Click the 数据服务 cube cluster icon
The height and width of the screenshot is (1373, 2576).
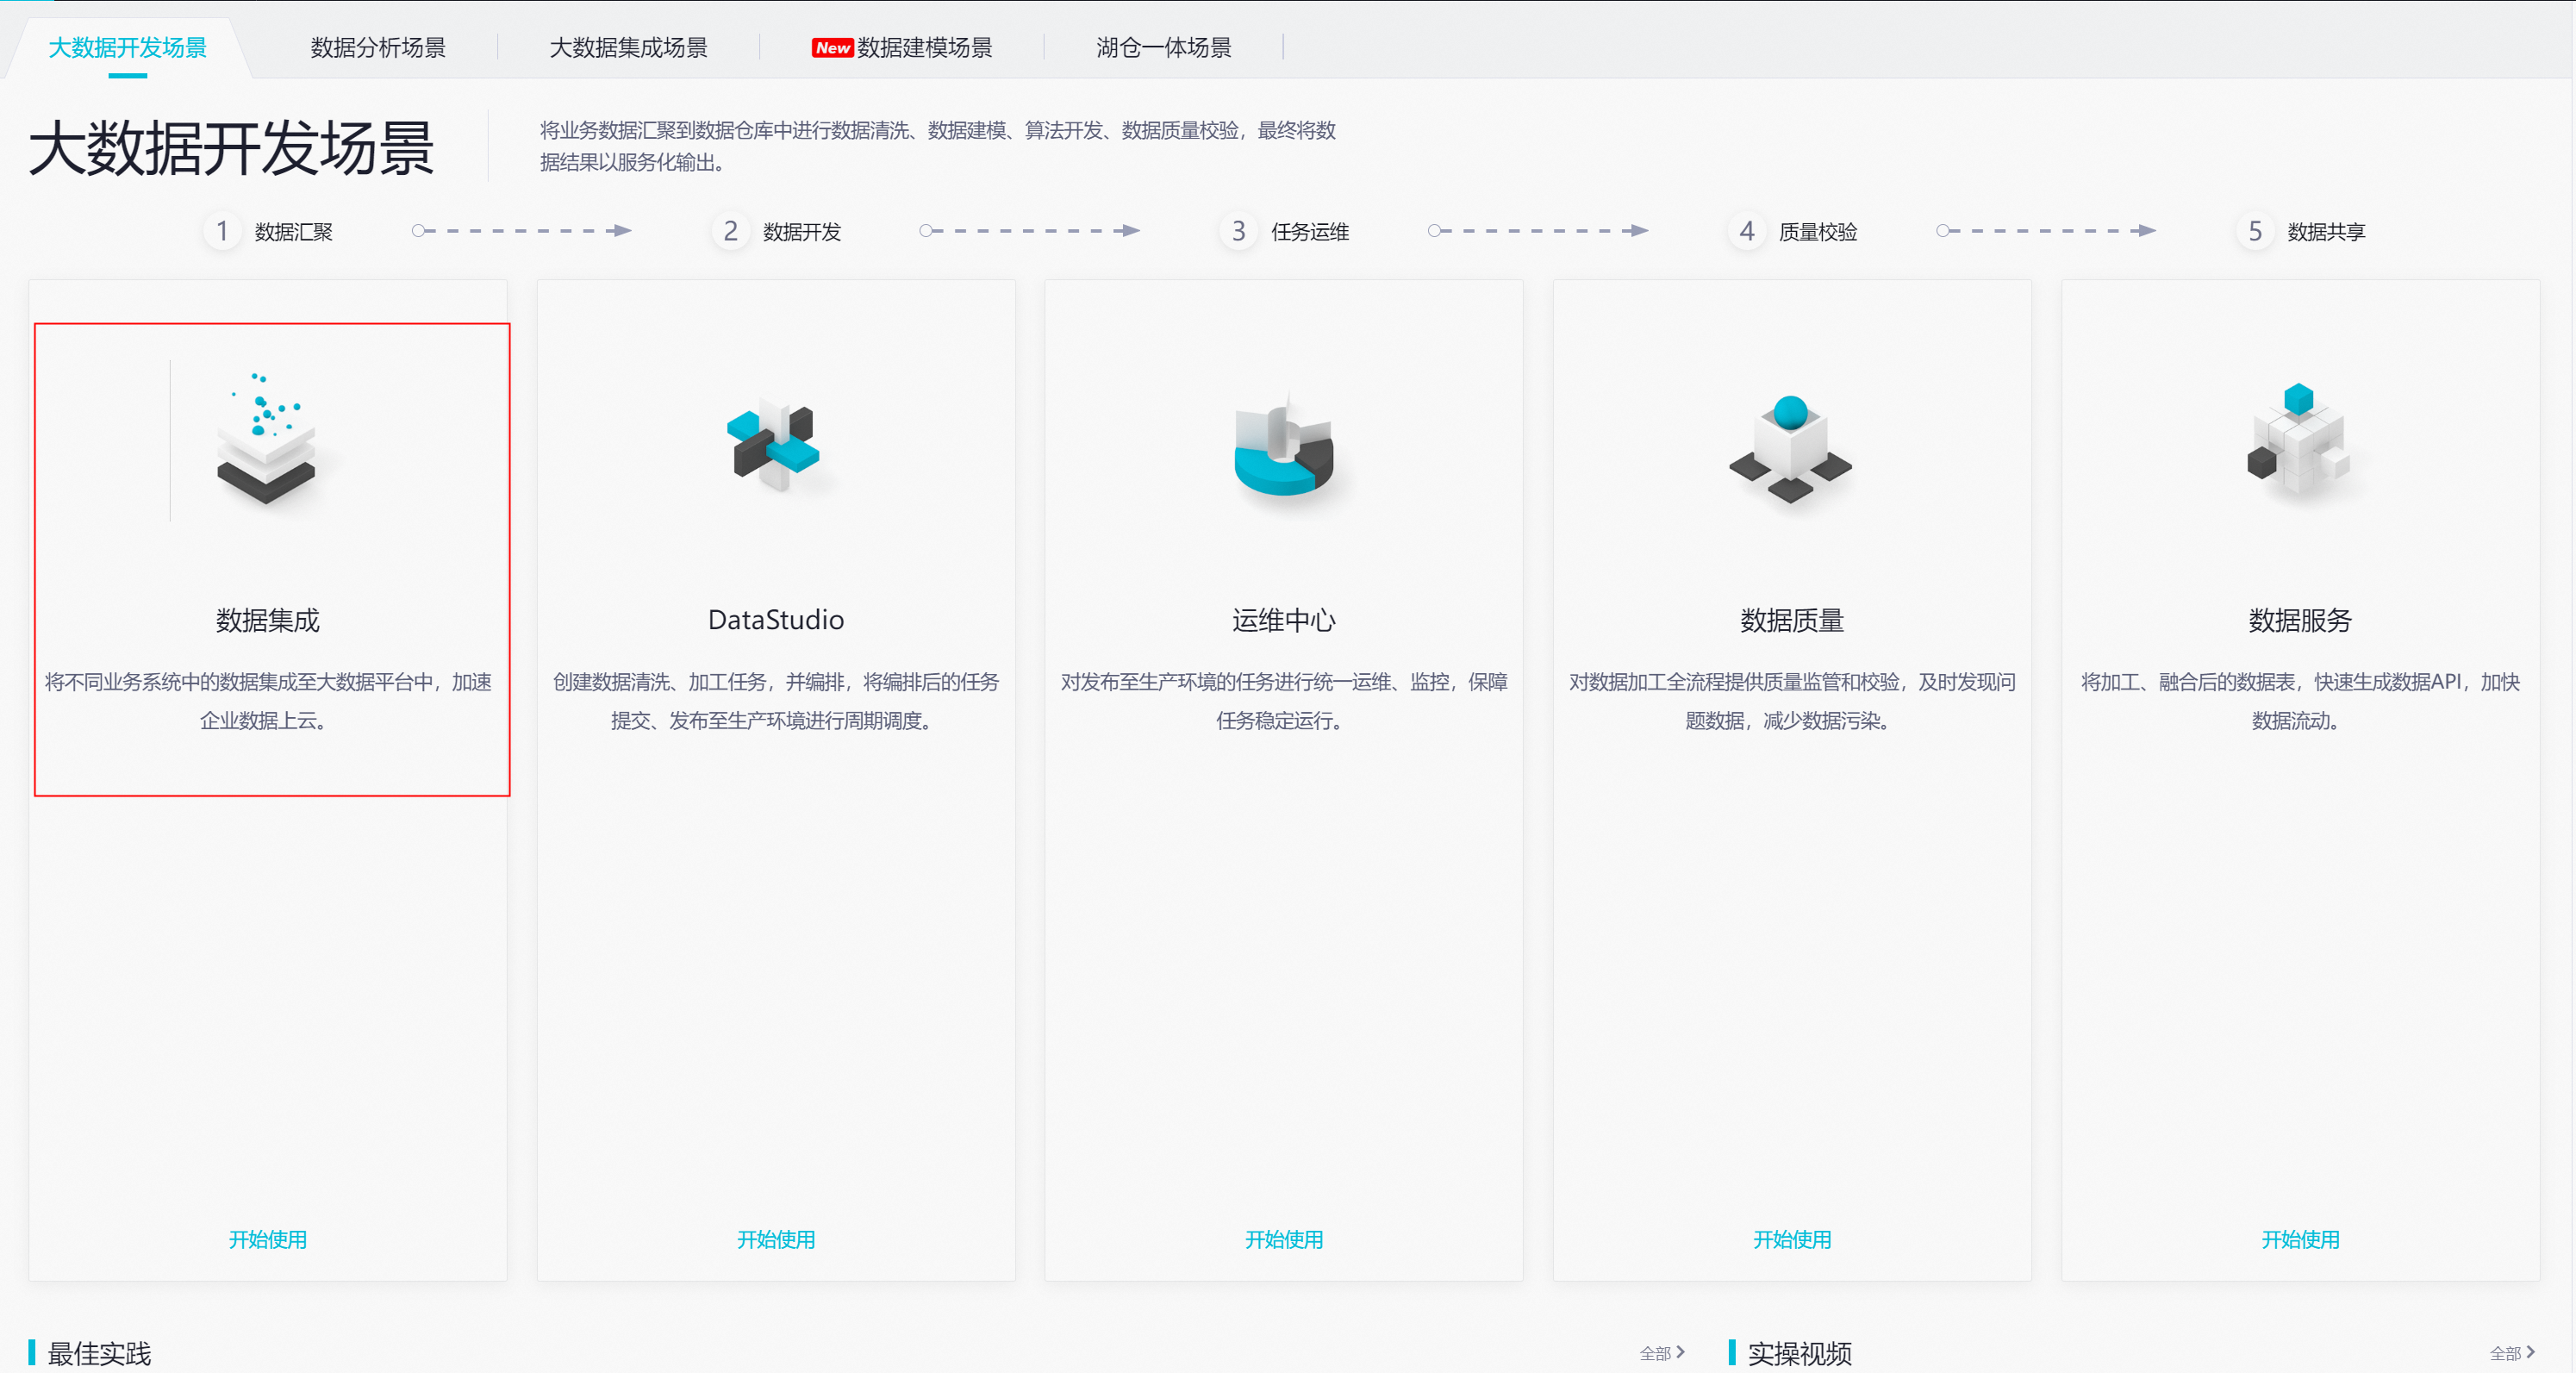(2299, 440)
